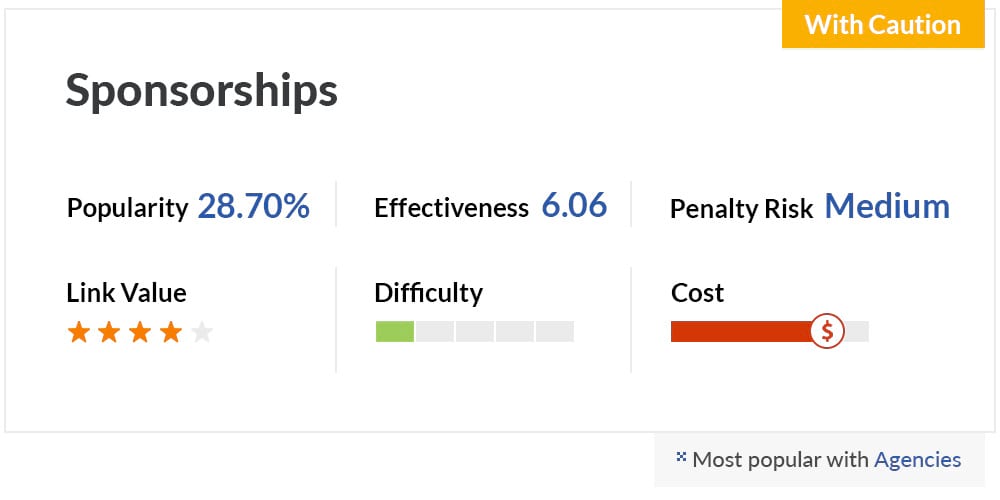Image resolution: width=1000 pixels, height=500 pixels.
Task: Click the Medium penalty risk value
Action: point(887,207)
